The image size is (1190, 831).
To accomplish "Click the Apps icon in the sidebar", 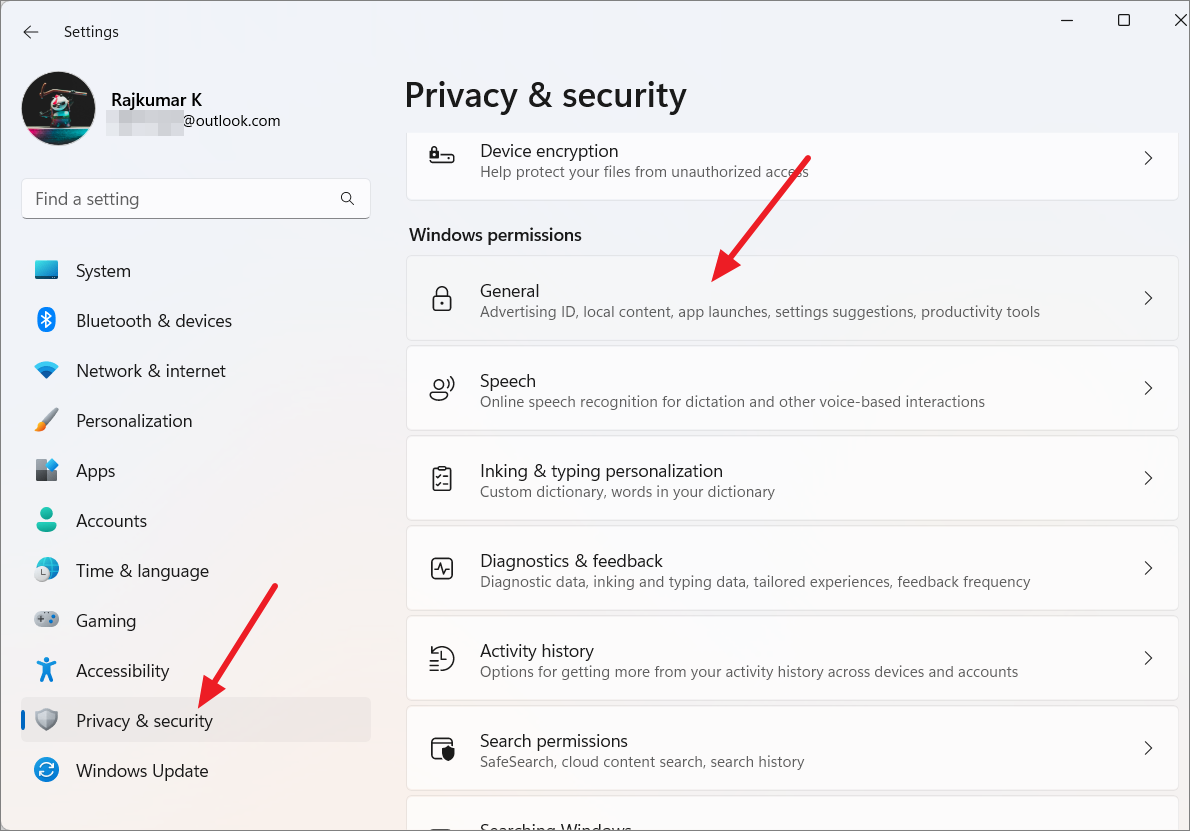I will tap(46, 470).
